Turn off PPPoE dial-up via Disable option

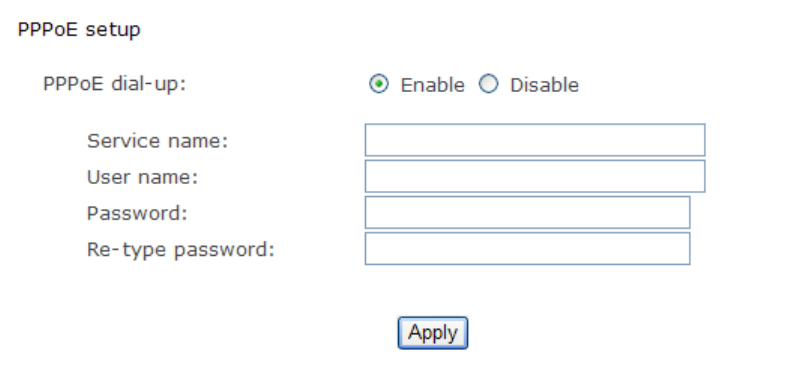(488, 84)
